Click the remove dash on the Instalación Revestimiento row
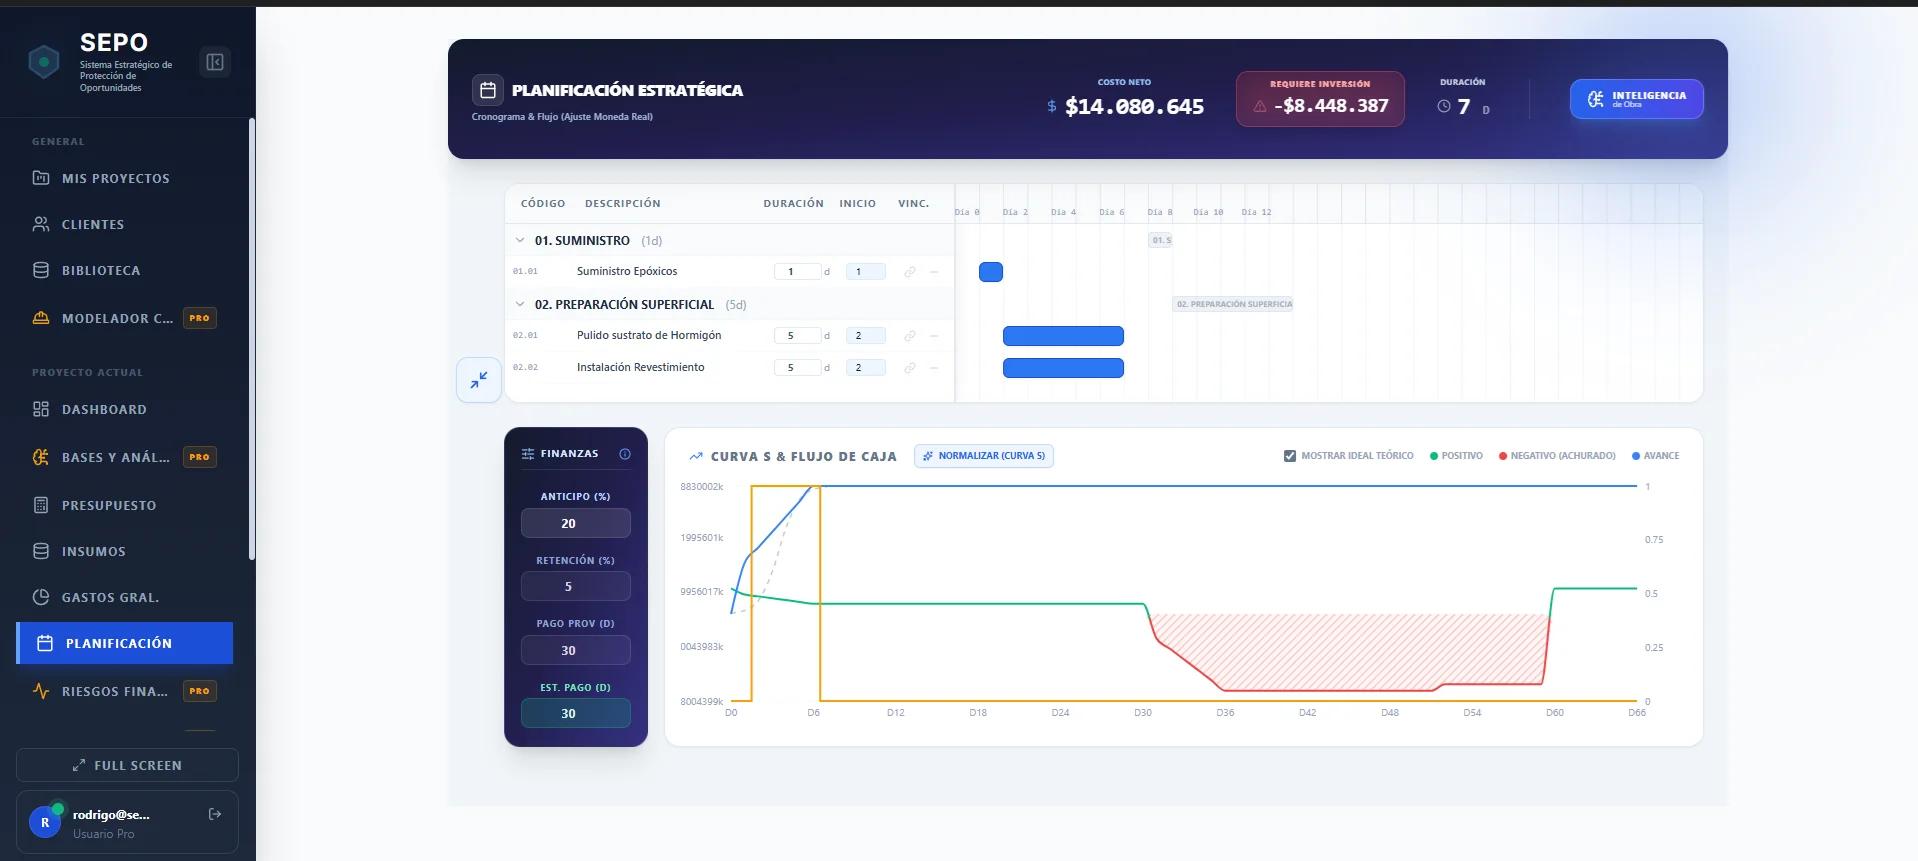The height and width of the screenshot is (861, 1918). point(934,368)
